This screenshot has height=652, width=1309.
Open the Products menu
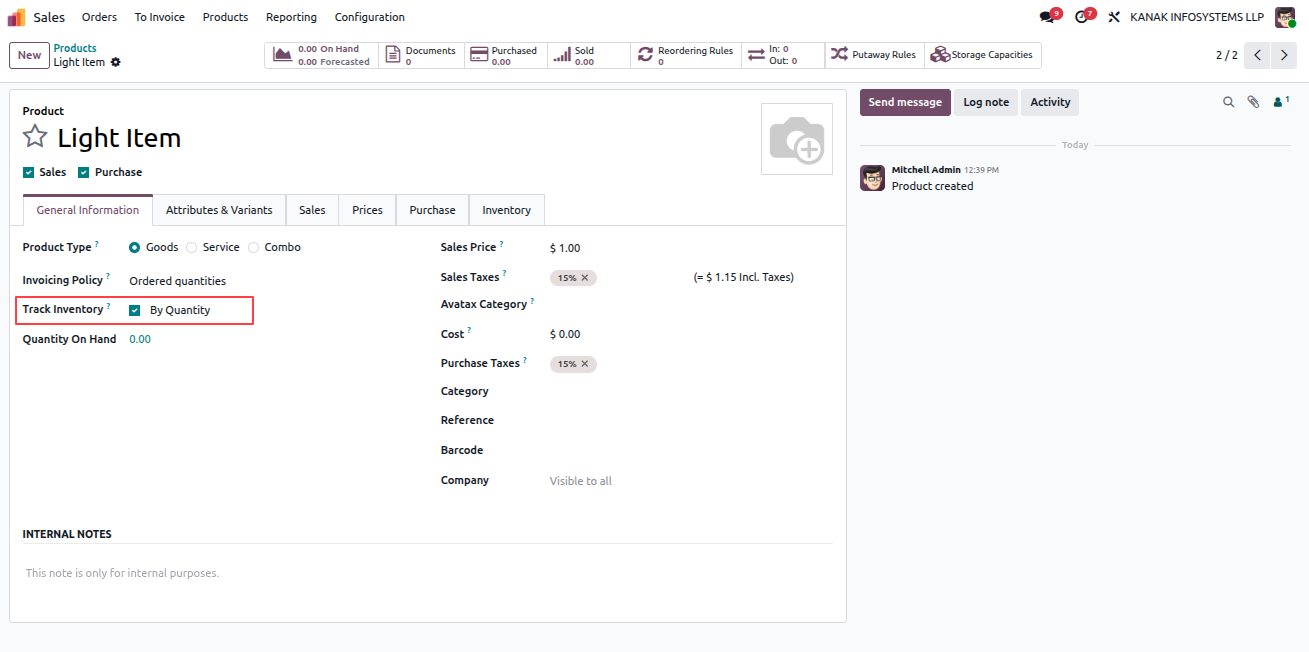pos(225,17)
